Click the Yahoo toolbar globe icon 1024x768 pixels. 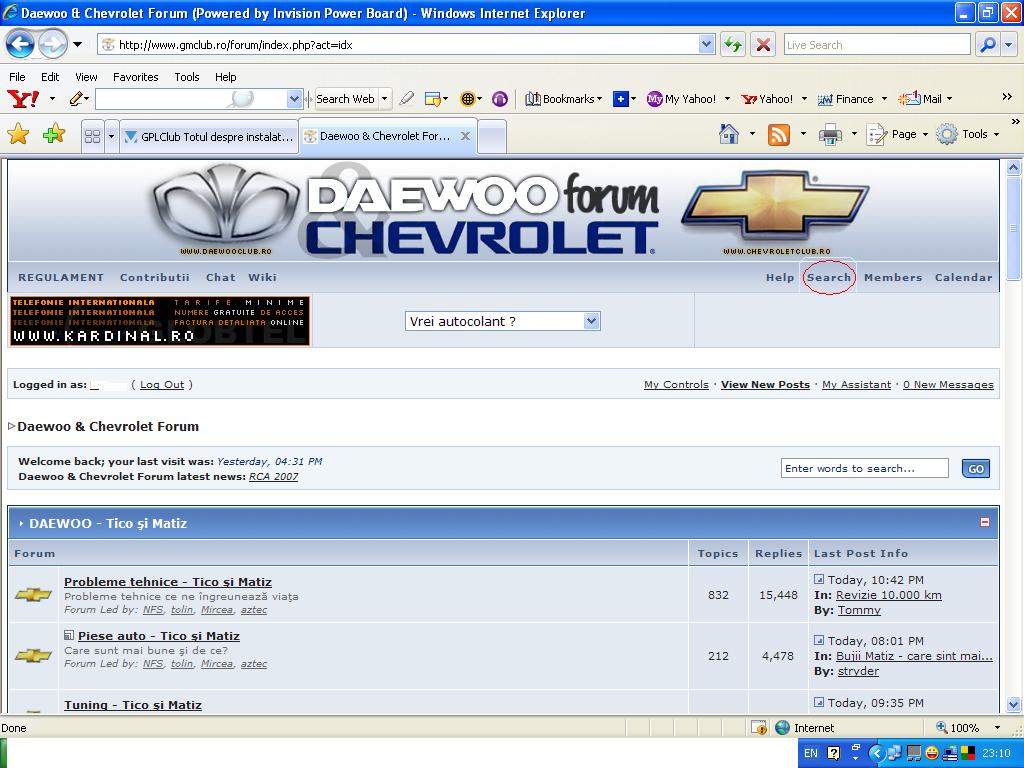coord(467,99)
